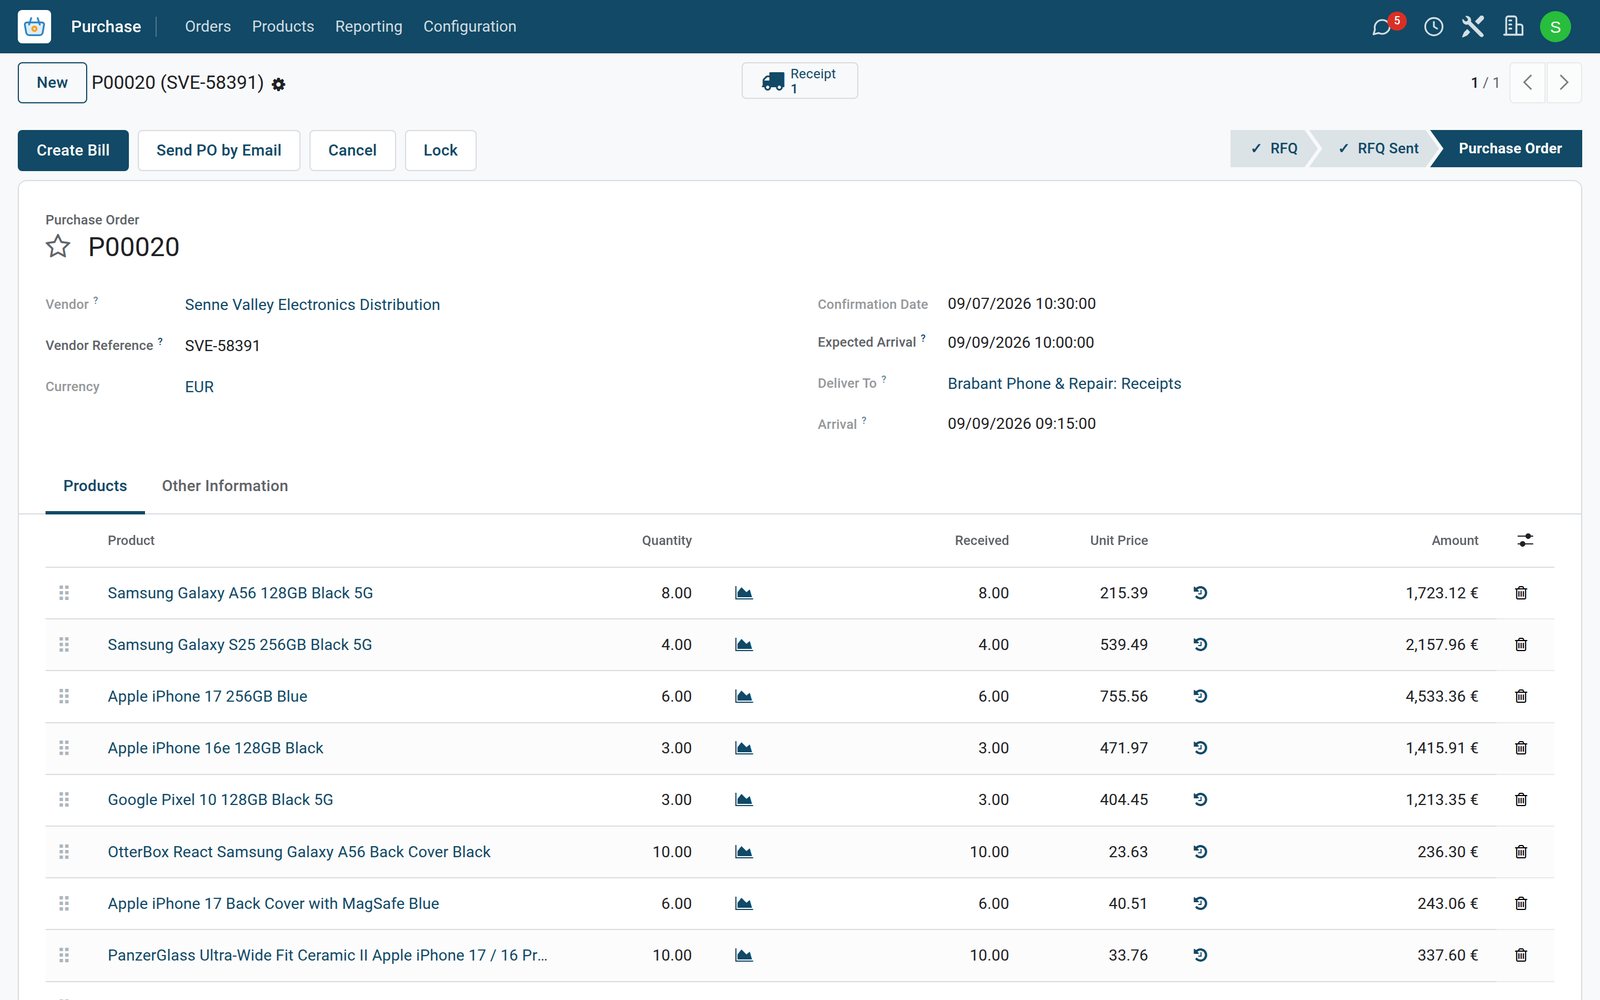This screenshot has height=1000, width=1600.
Task: Show forecast chart for Apple iPhone 16e
Action: tap(744, 748)
